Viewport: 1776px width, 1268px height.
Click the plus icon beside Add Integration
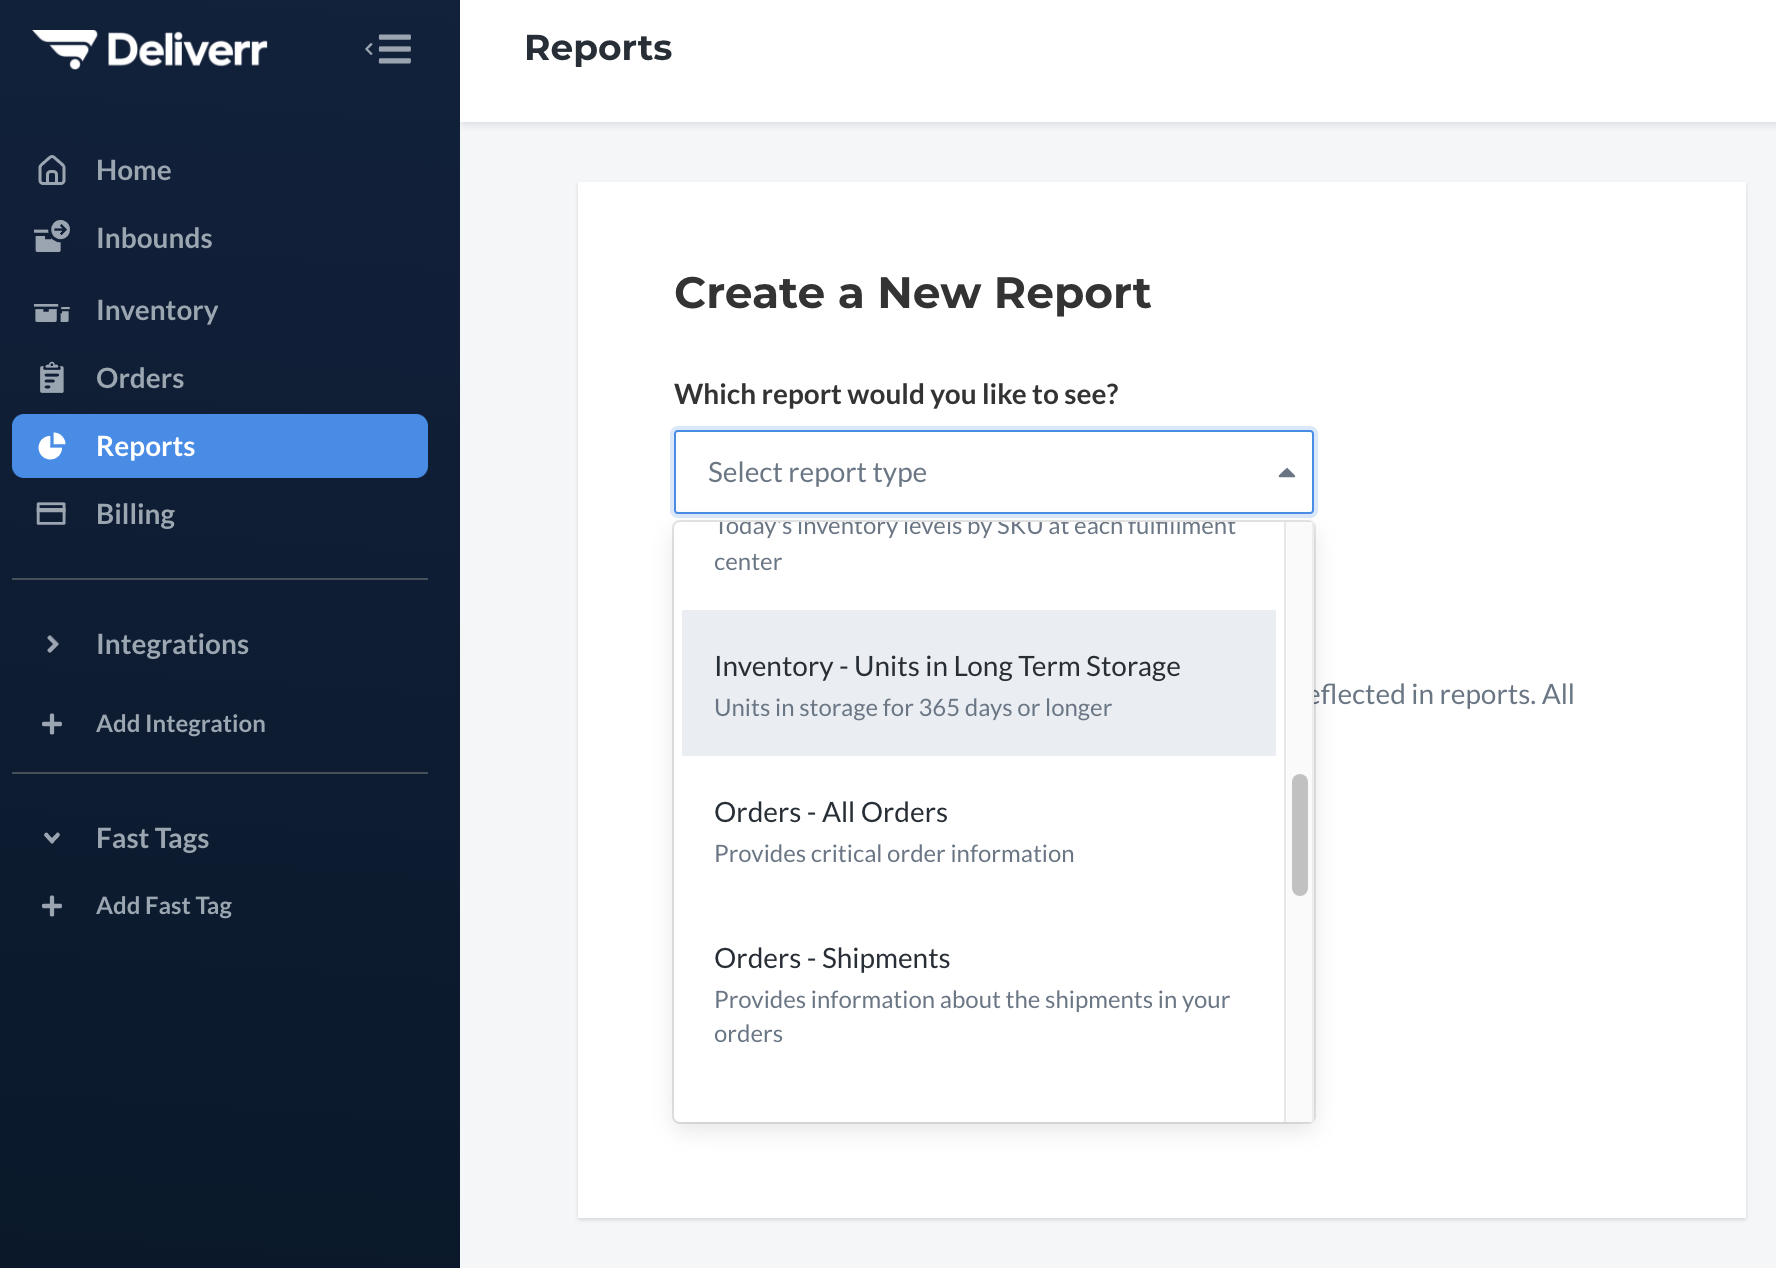tap(52, 724)
